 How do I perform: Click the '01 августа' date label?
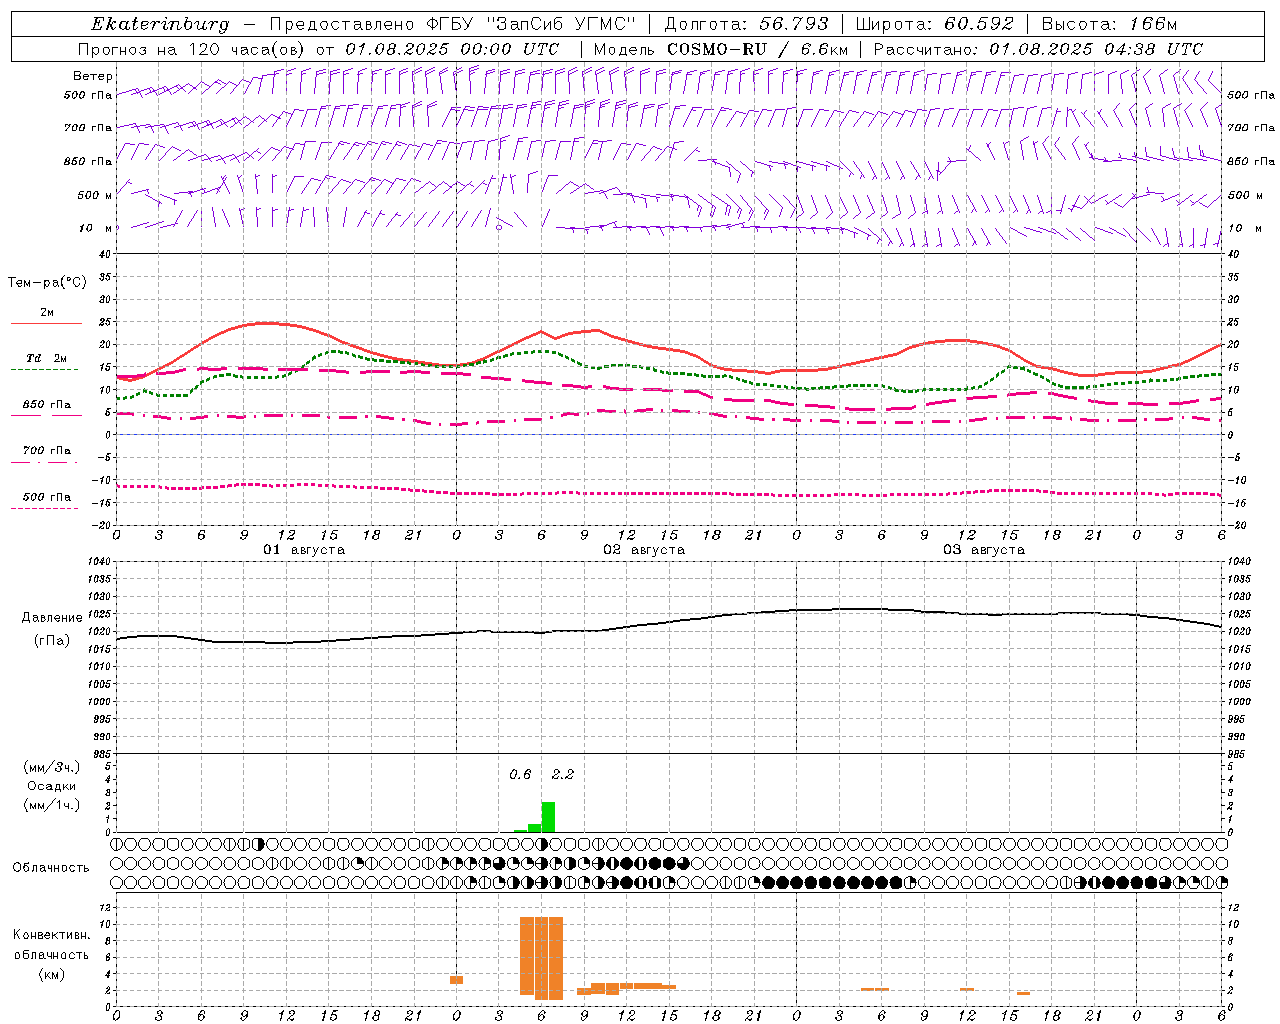click(x=304, y=550)
